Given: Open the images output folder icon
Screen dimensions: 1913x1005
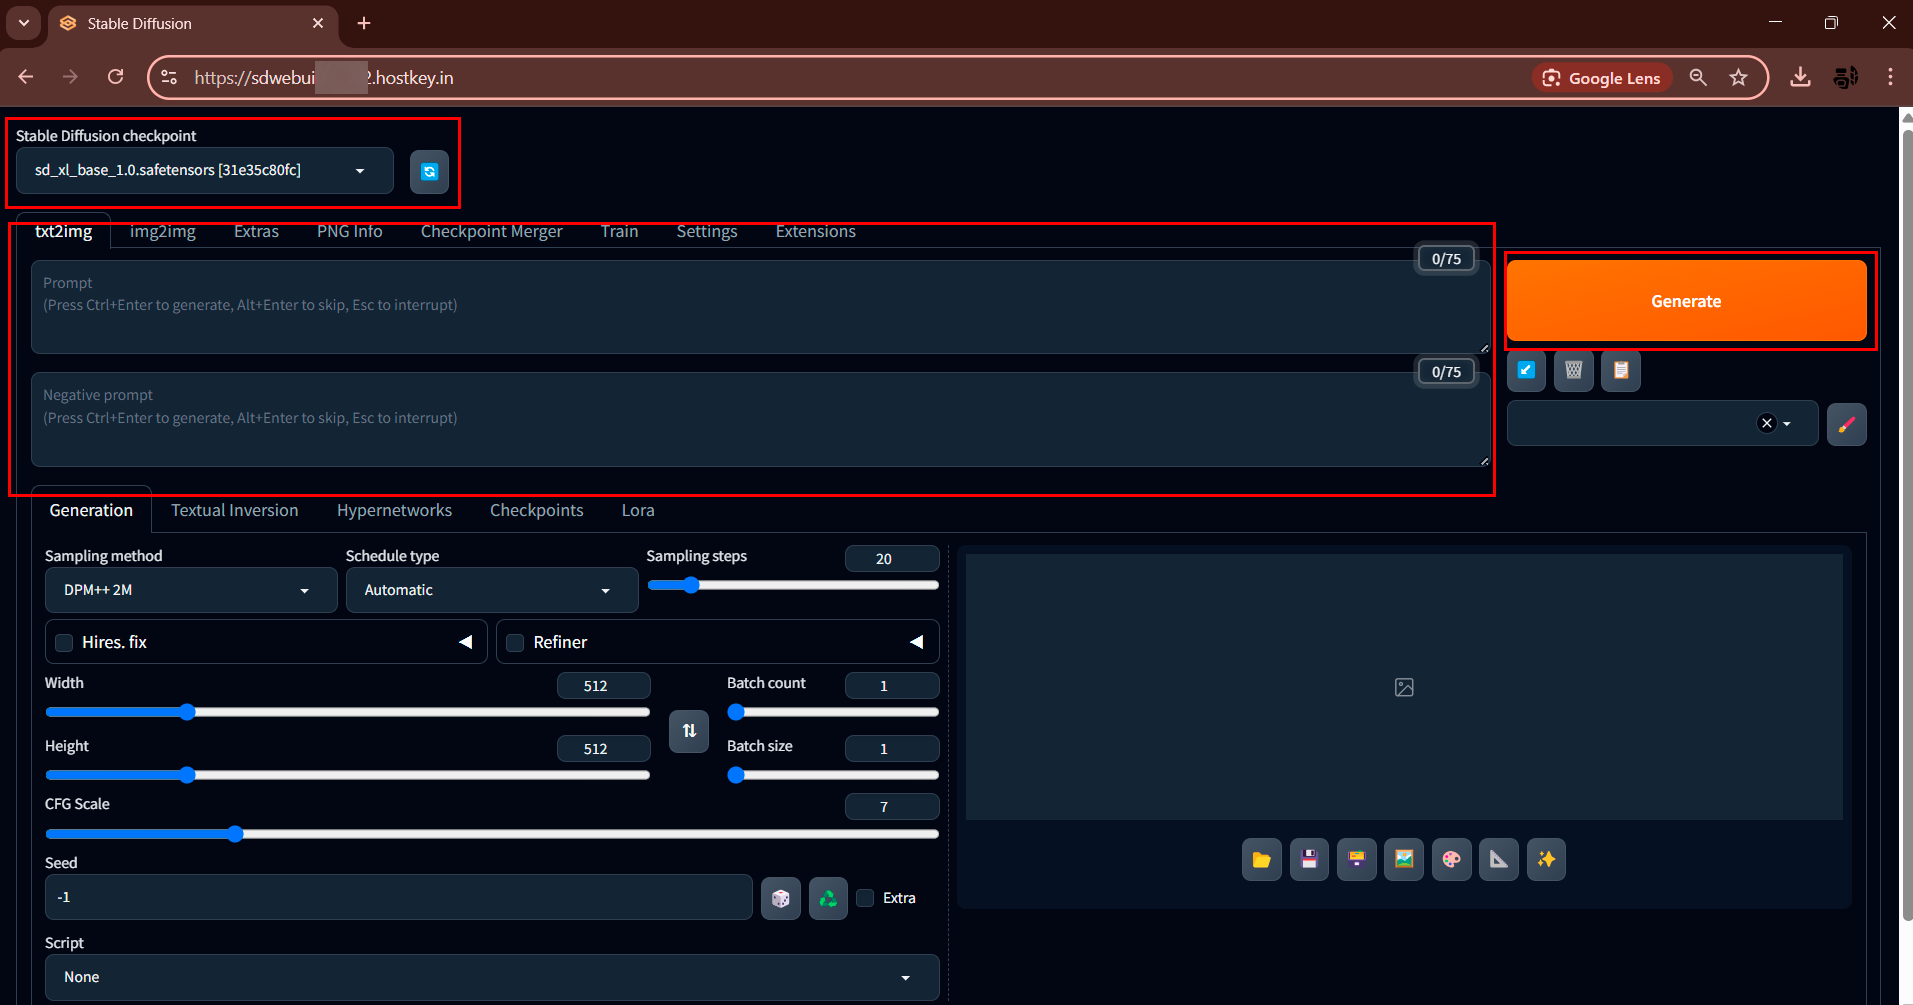Looking at the screenshot, I should point(1261,860).
